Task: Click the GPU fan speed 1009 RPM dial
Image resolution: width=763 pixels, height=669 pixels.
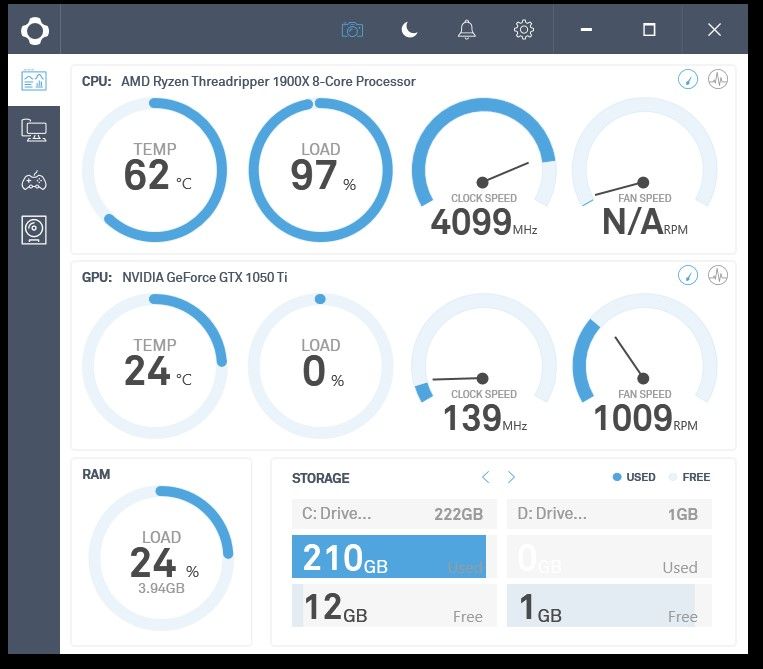Action: [644, 364]
